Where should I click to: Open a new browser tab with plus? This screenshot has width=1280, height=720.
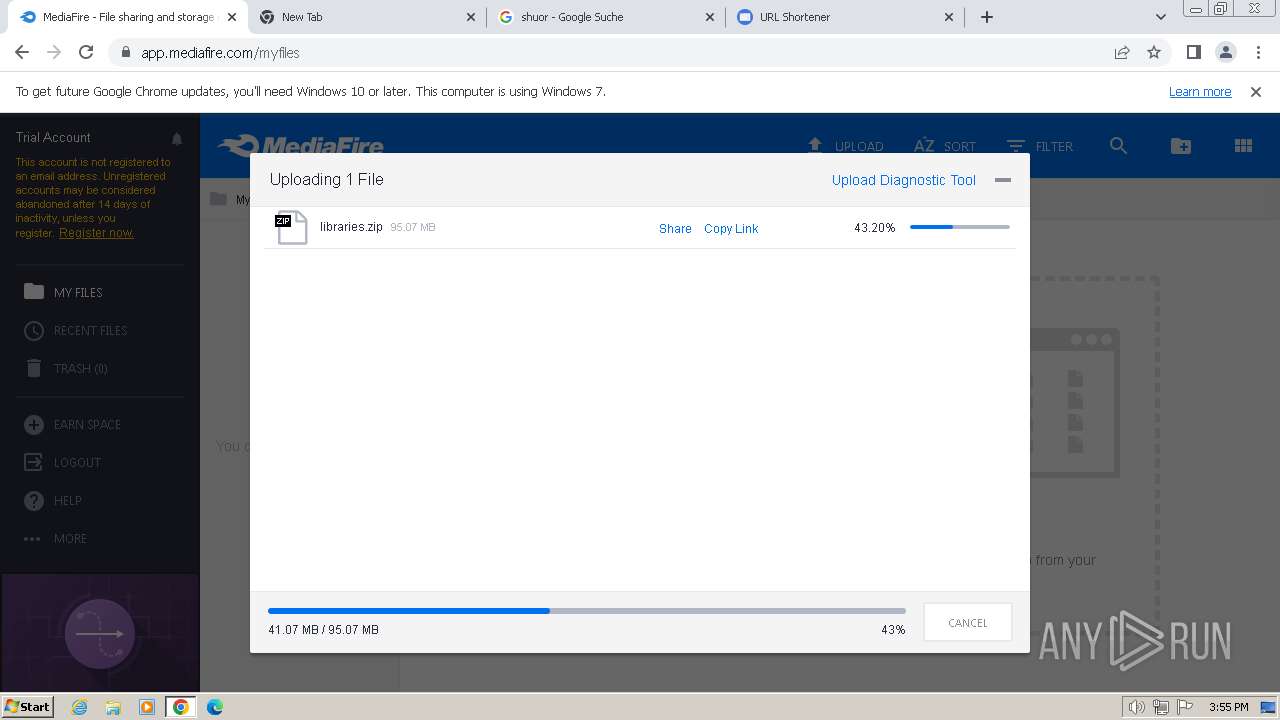point(987,17)
